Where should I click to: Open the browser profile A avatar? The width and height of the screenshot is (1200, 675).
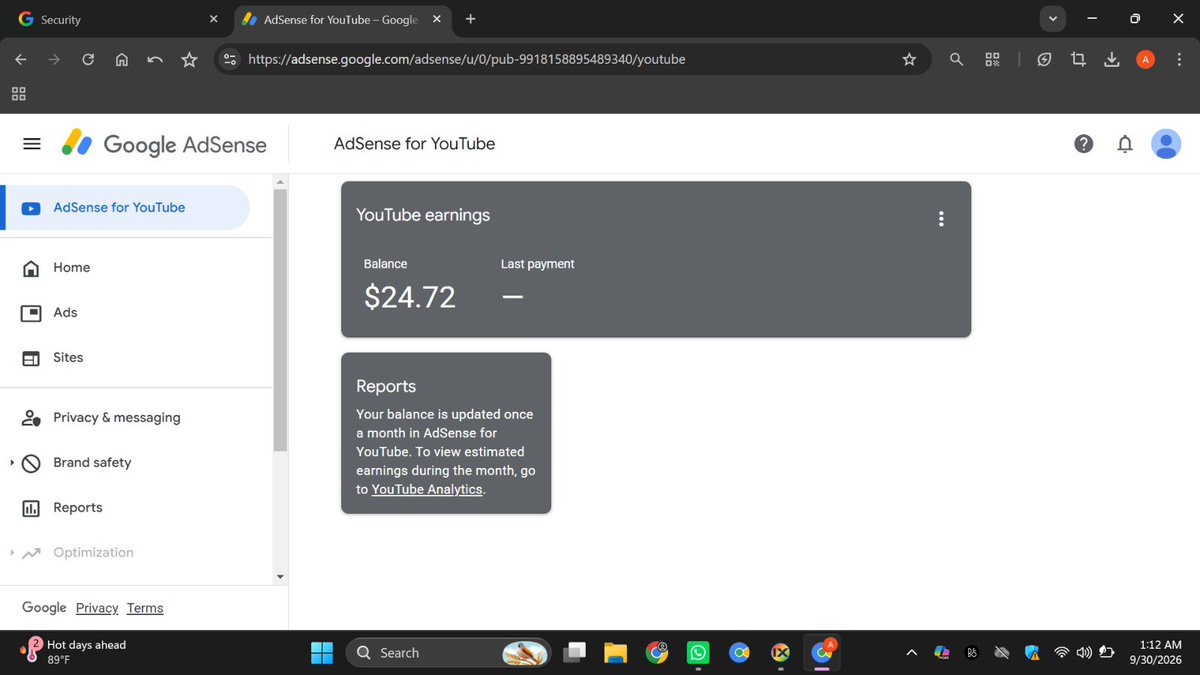point(1146,60)
